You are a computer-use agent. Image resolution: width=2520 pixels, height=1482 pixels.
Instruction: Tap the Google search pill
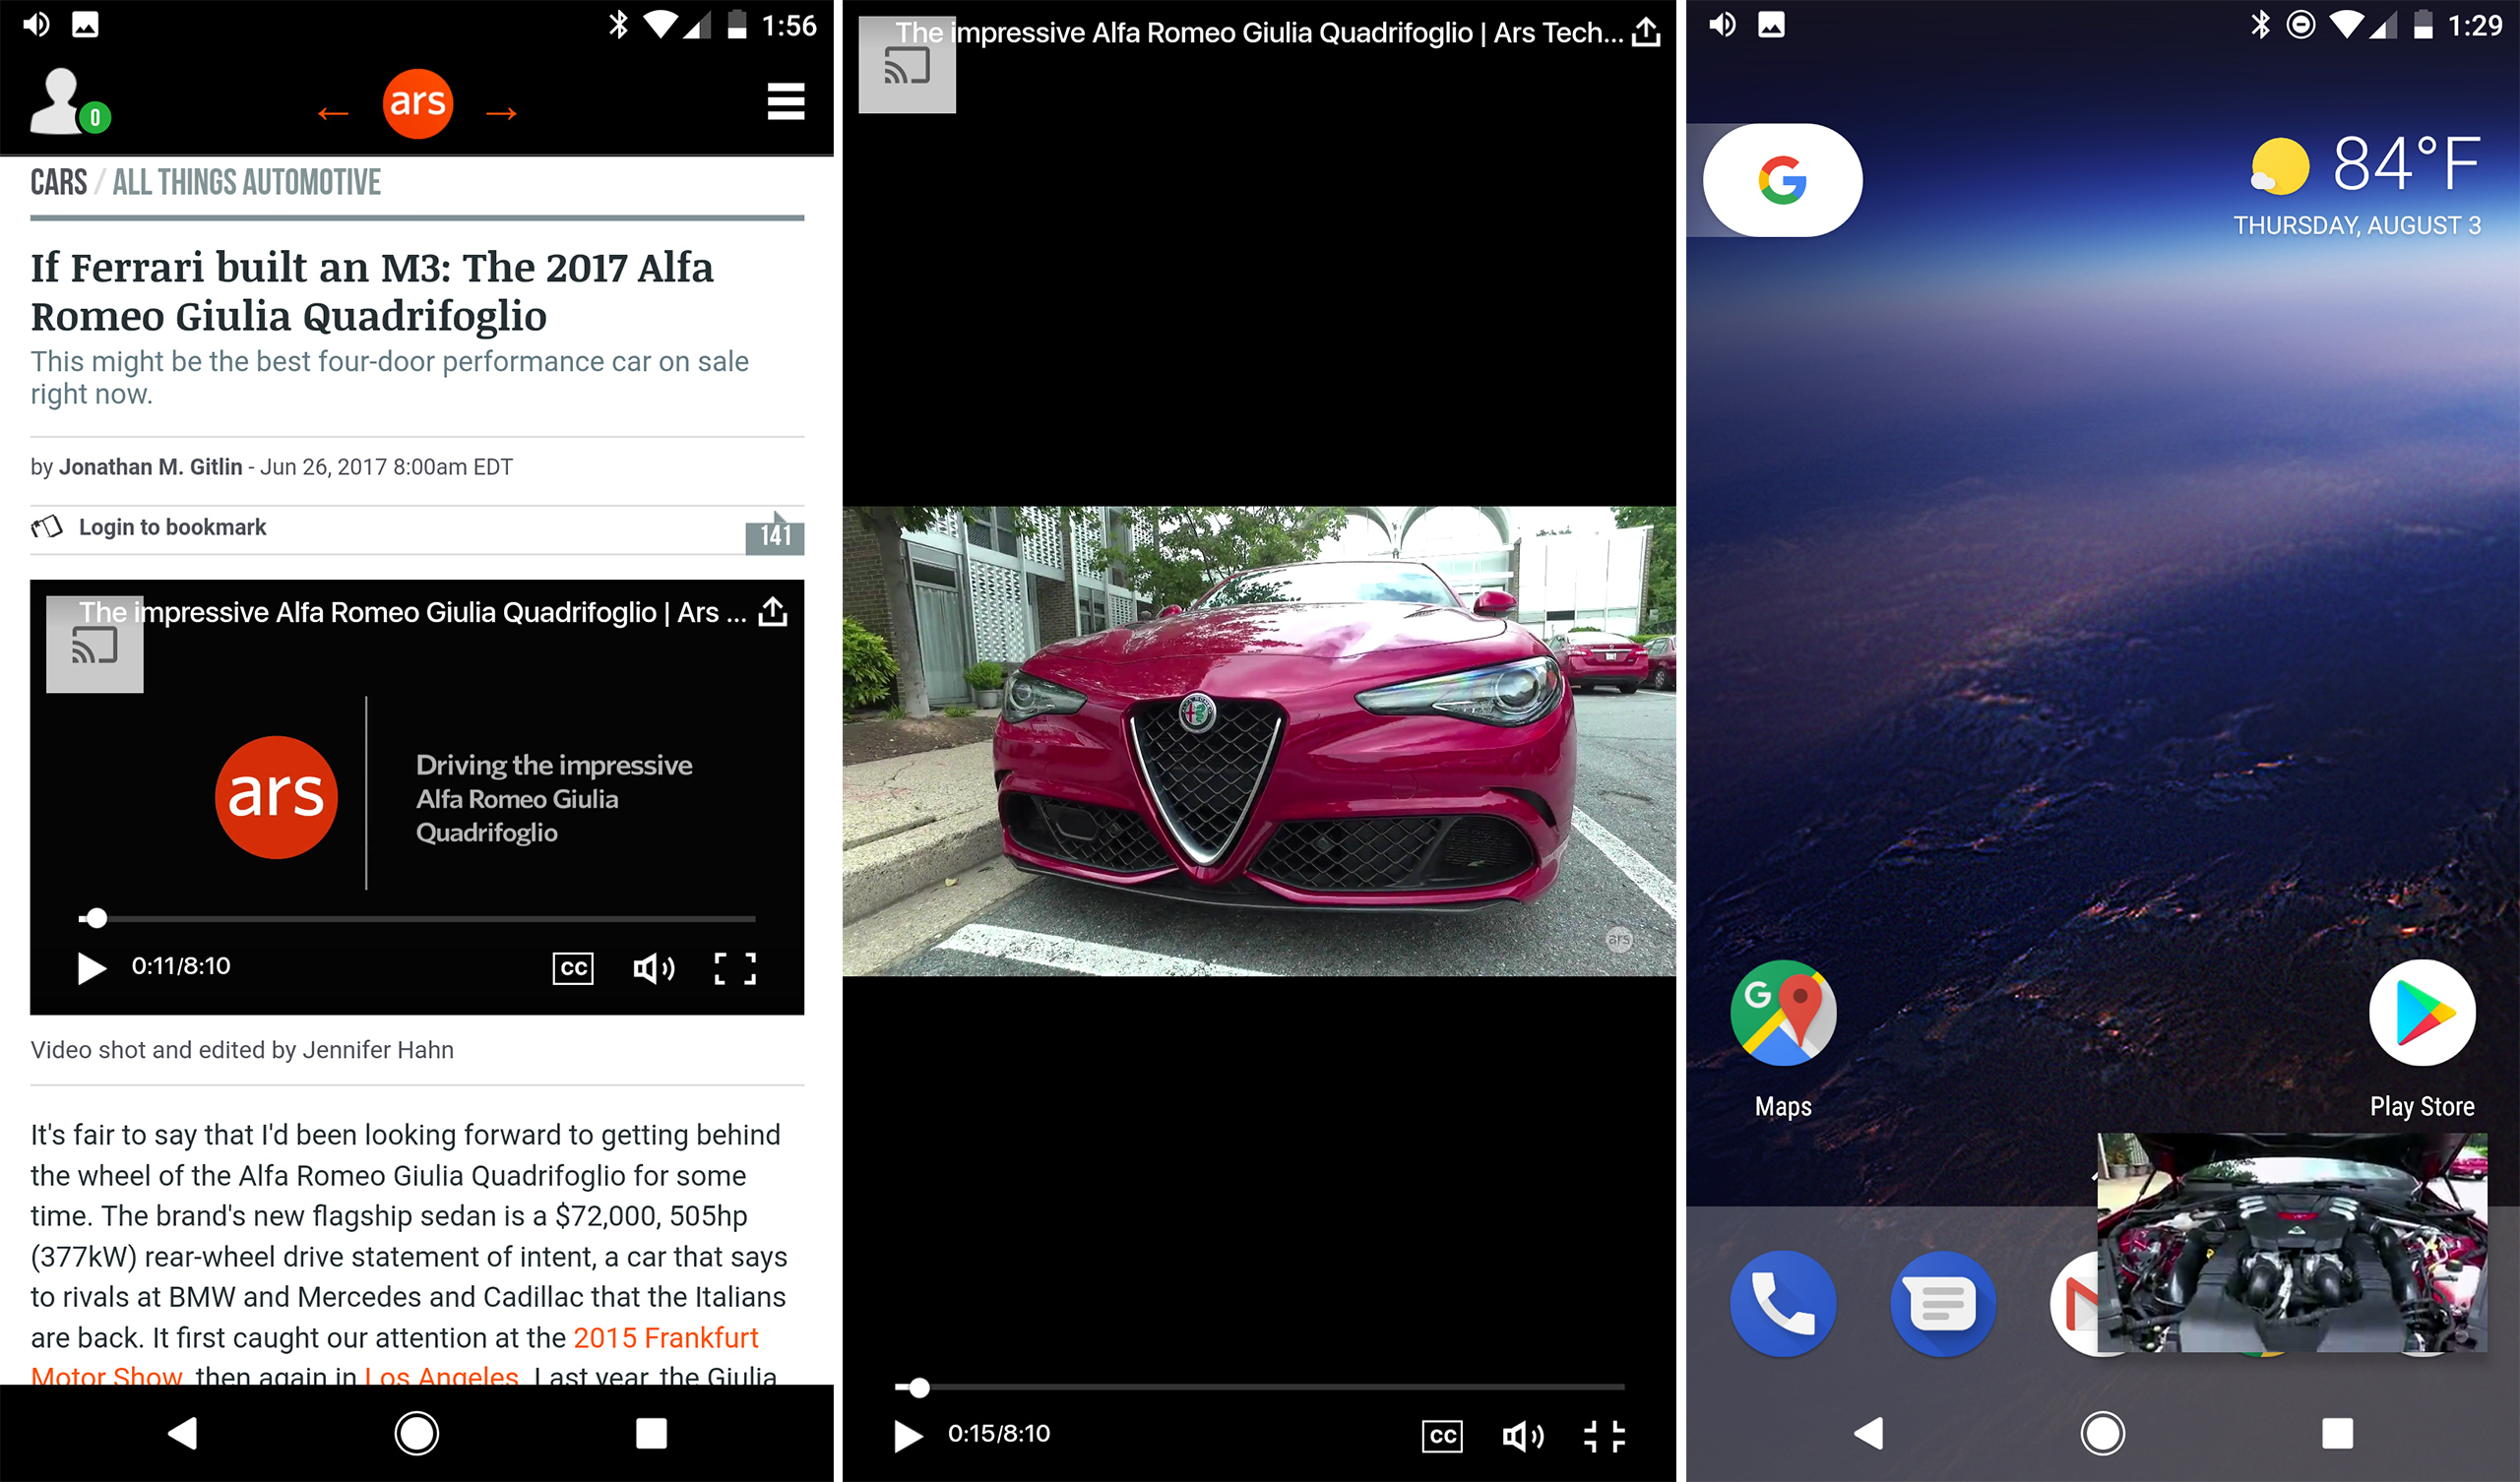[x=1780, y=180]
